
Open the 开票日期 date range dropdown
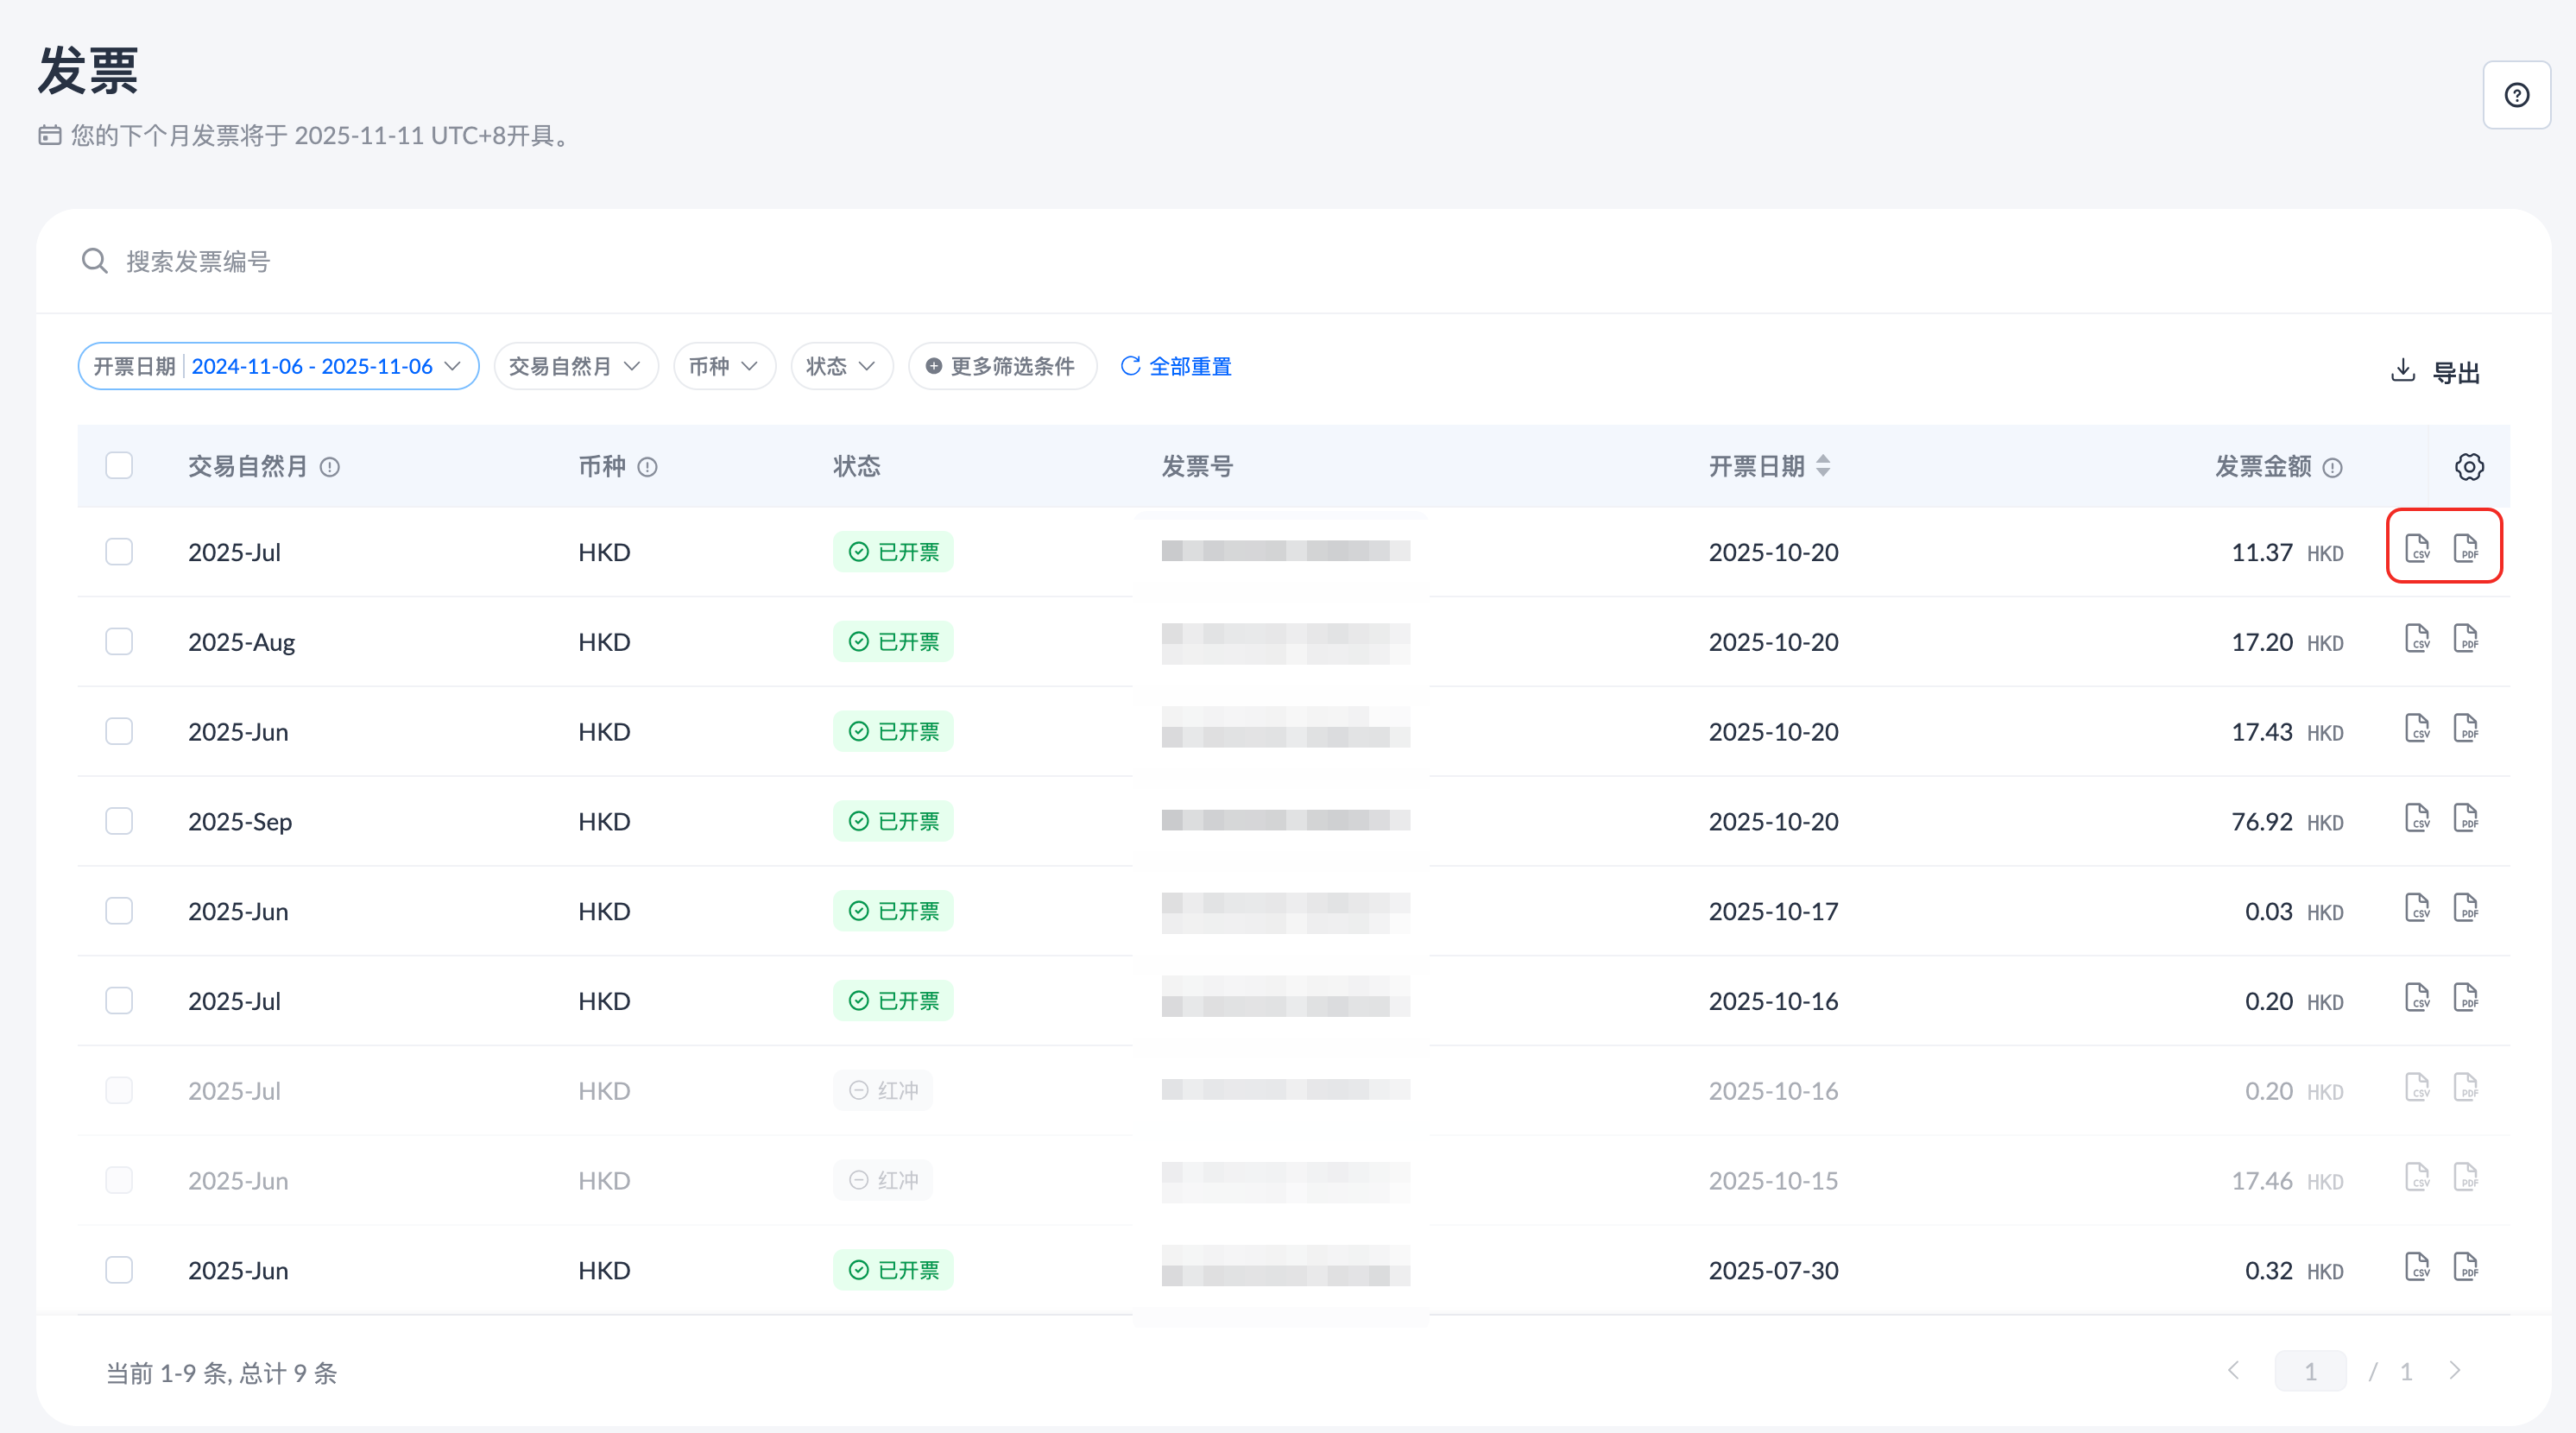click(278, 366)
